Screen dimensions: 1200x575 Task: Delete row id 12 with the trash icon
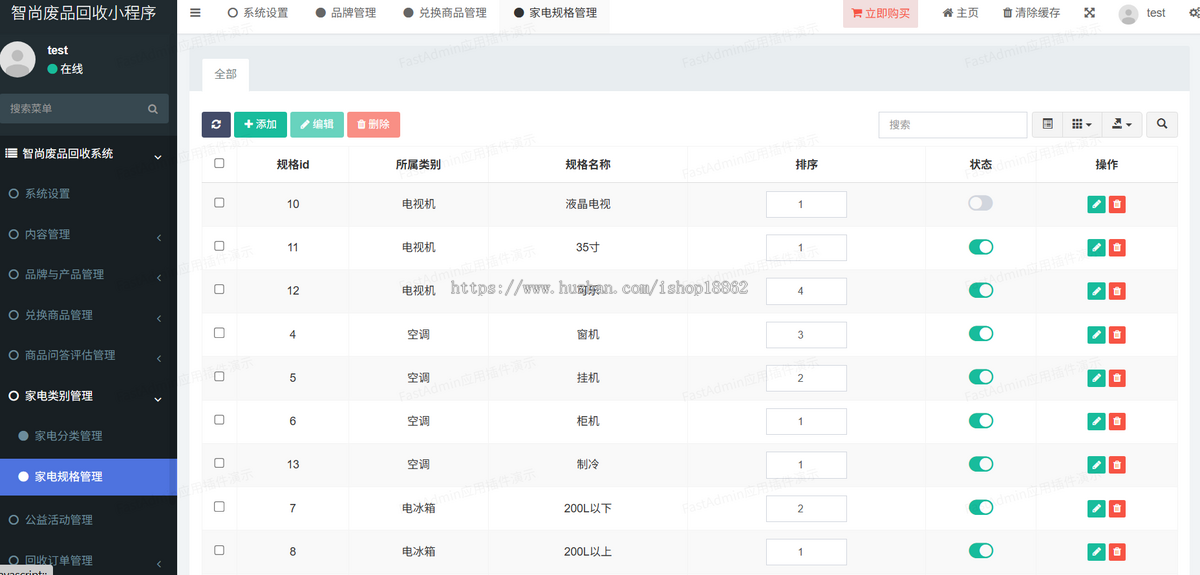point(1117,291)
